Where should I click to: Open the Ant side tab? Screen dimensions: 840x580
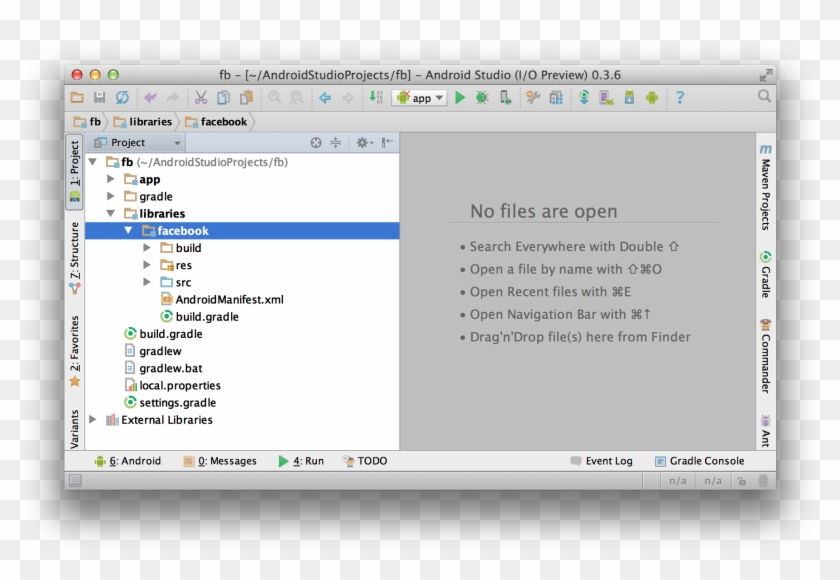[766, 431]
